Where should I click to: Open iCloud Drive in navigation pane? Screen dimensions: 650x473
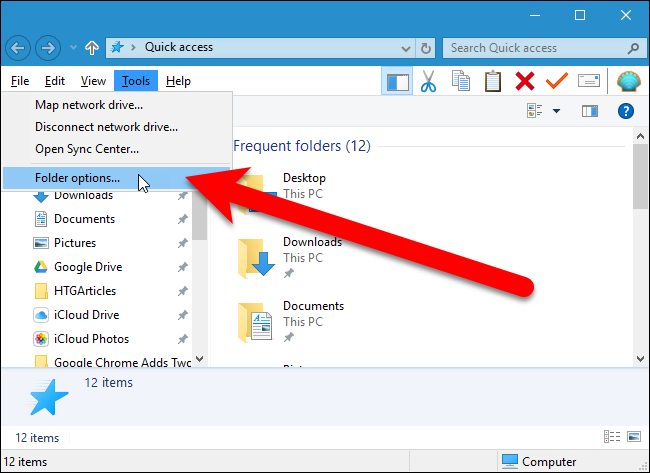(87, 315)
